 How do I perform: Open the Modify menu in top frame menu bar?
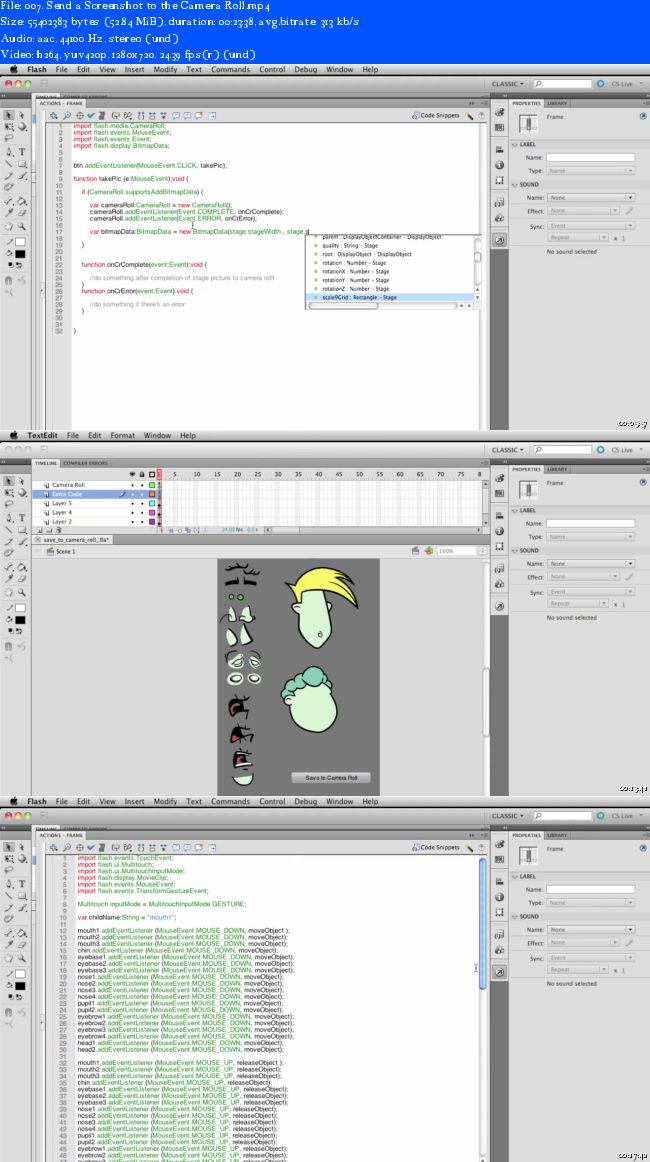pyautogui.click(x=165, y=70)
